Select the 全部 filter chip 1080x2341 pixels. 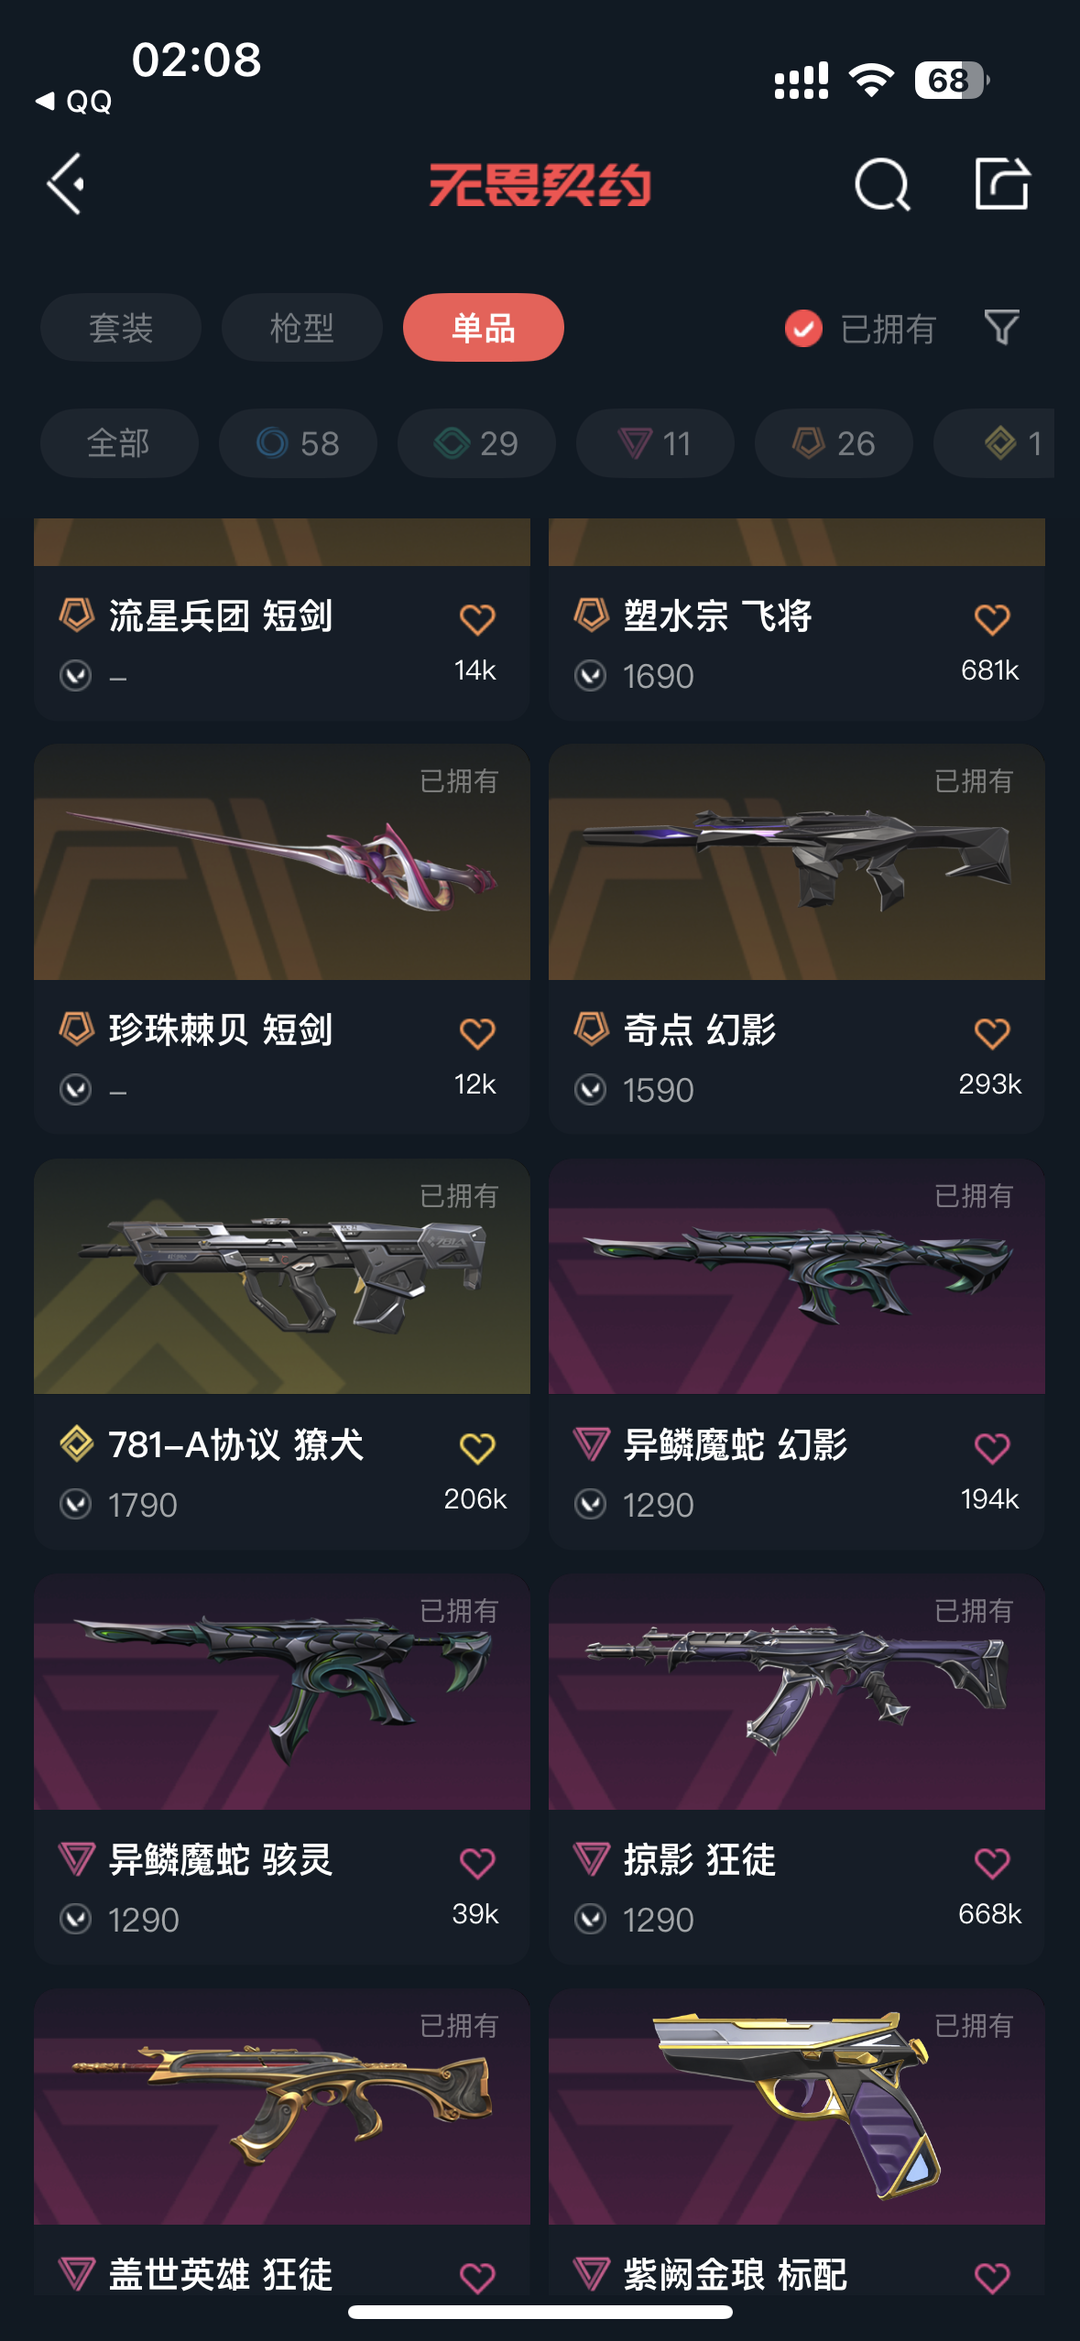click(119, 443)
